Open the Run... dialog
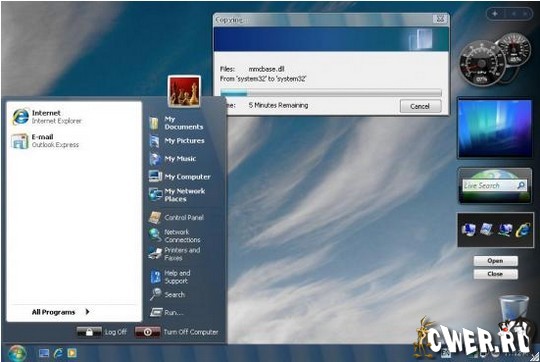This screenshot has width=540, height=362. pos(167,312)
